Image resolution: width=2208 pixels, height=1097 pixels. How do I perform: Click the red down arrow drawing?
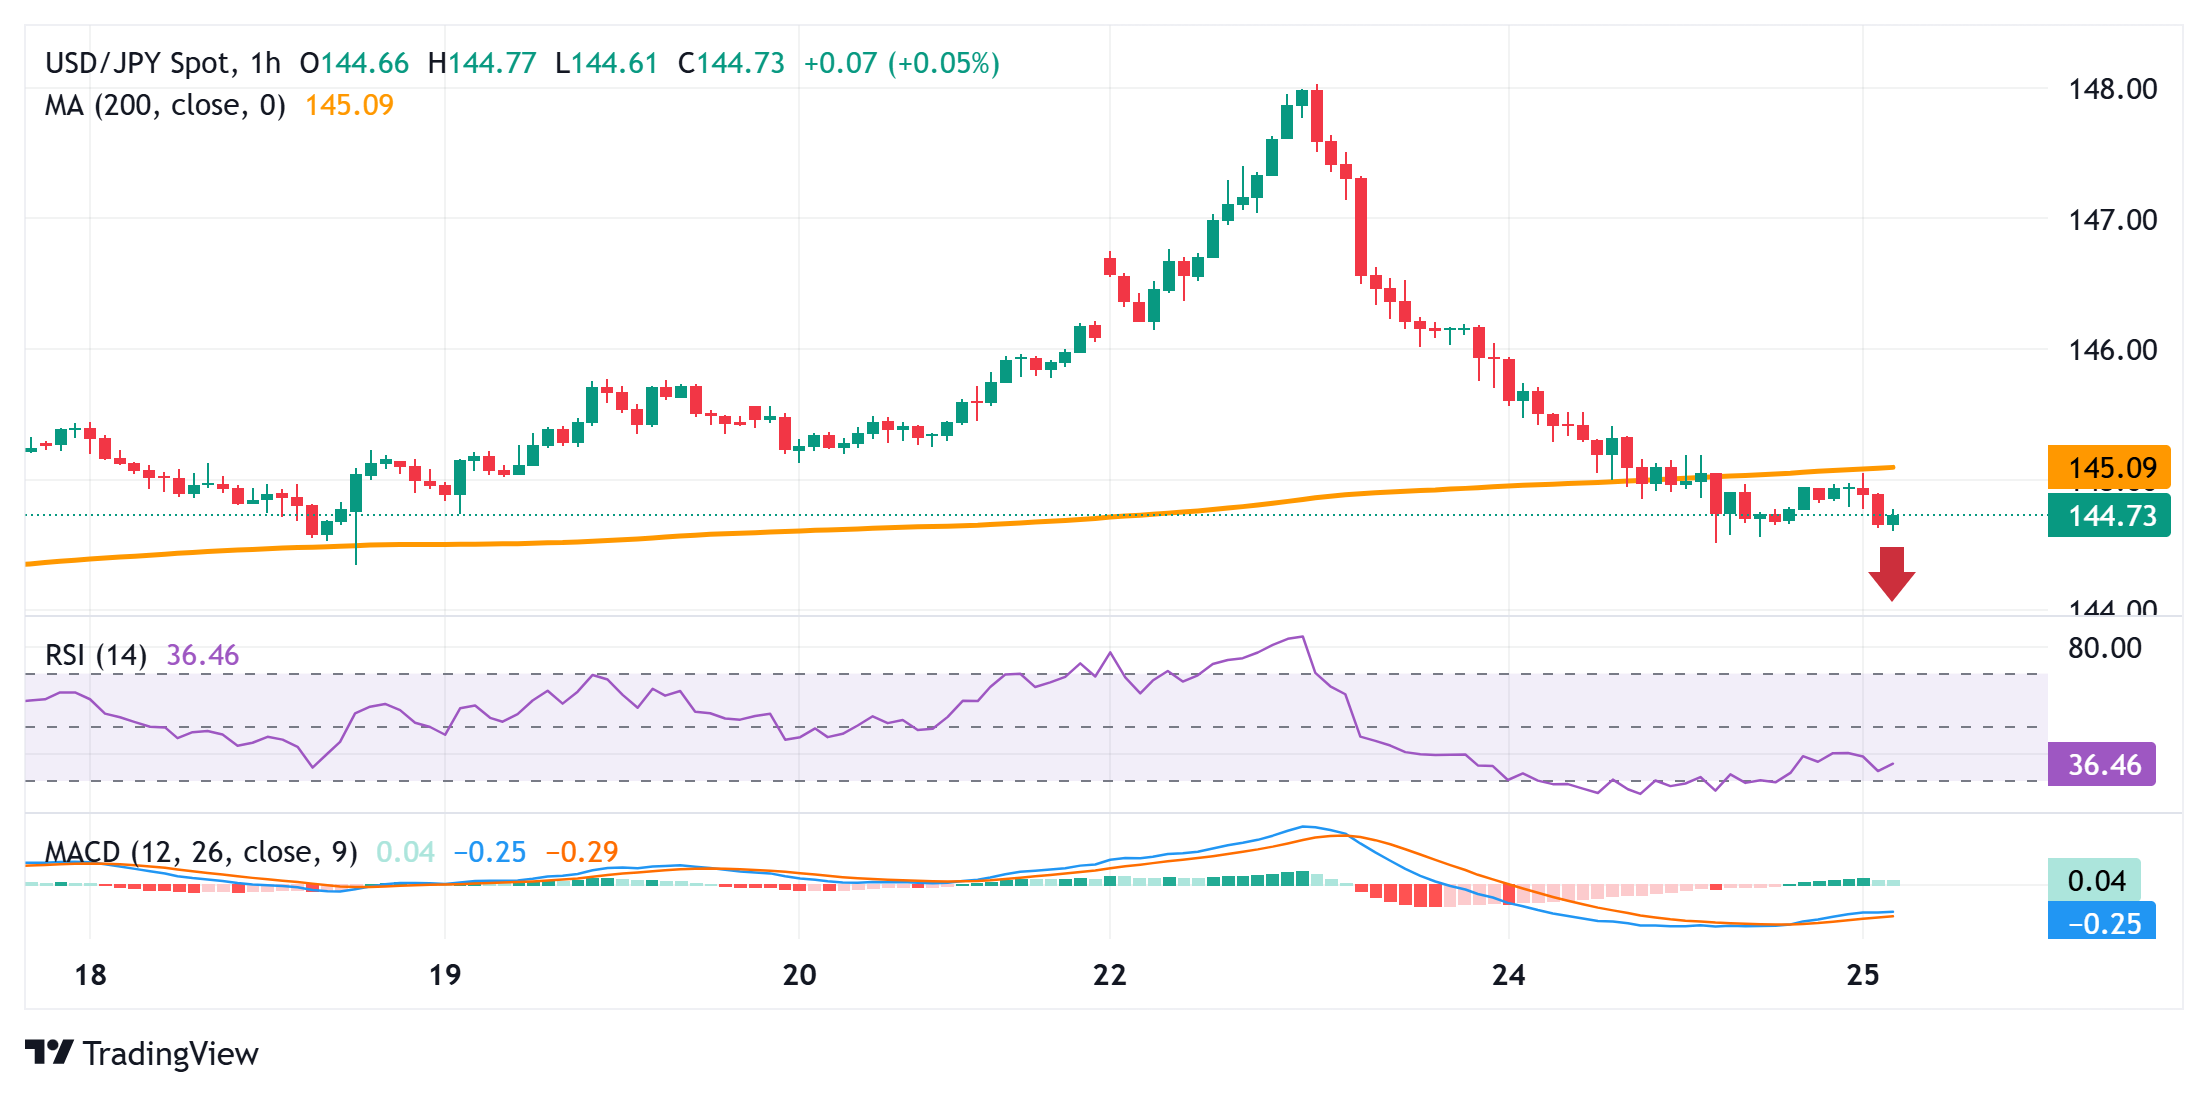coord(1890,575)
